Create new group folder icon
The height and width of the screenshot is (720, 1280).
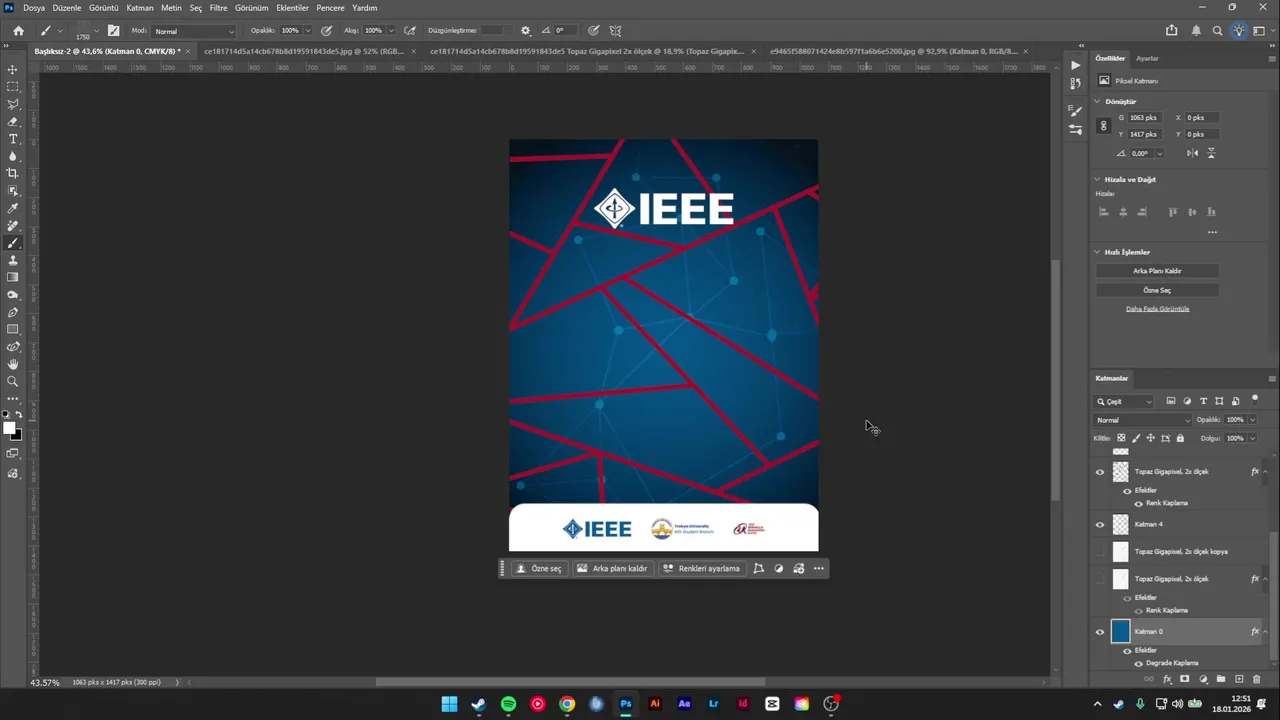[1221, 679]
